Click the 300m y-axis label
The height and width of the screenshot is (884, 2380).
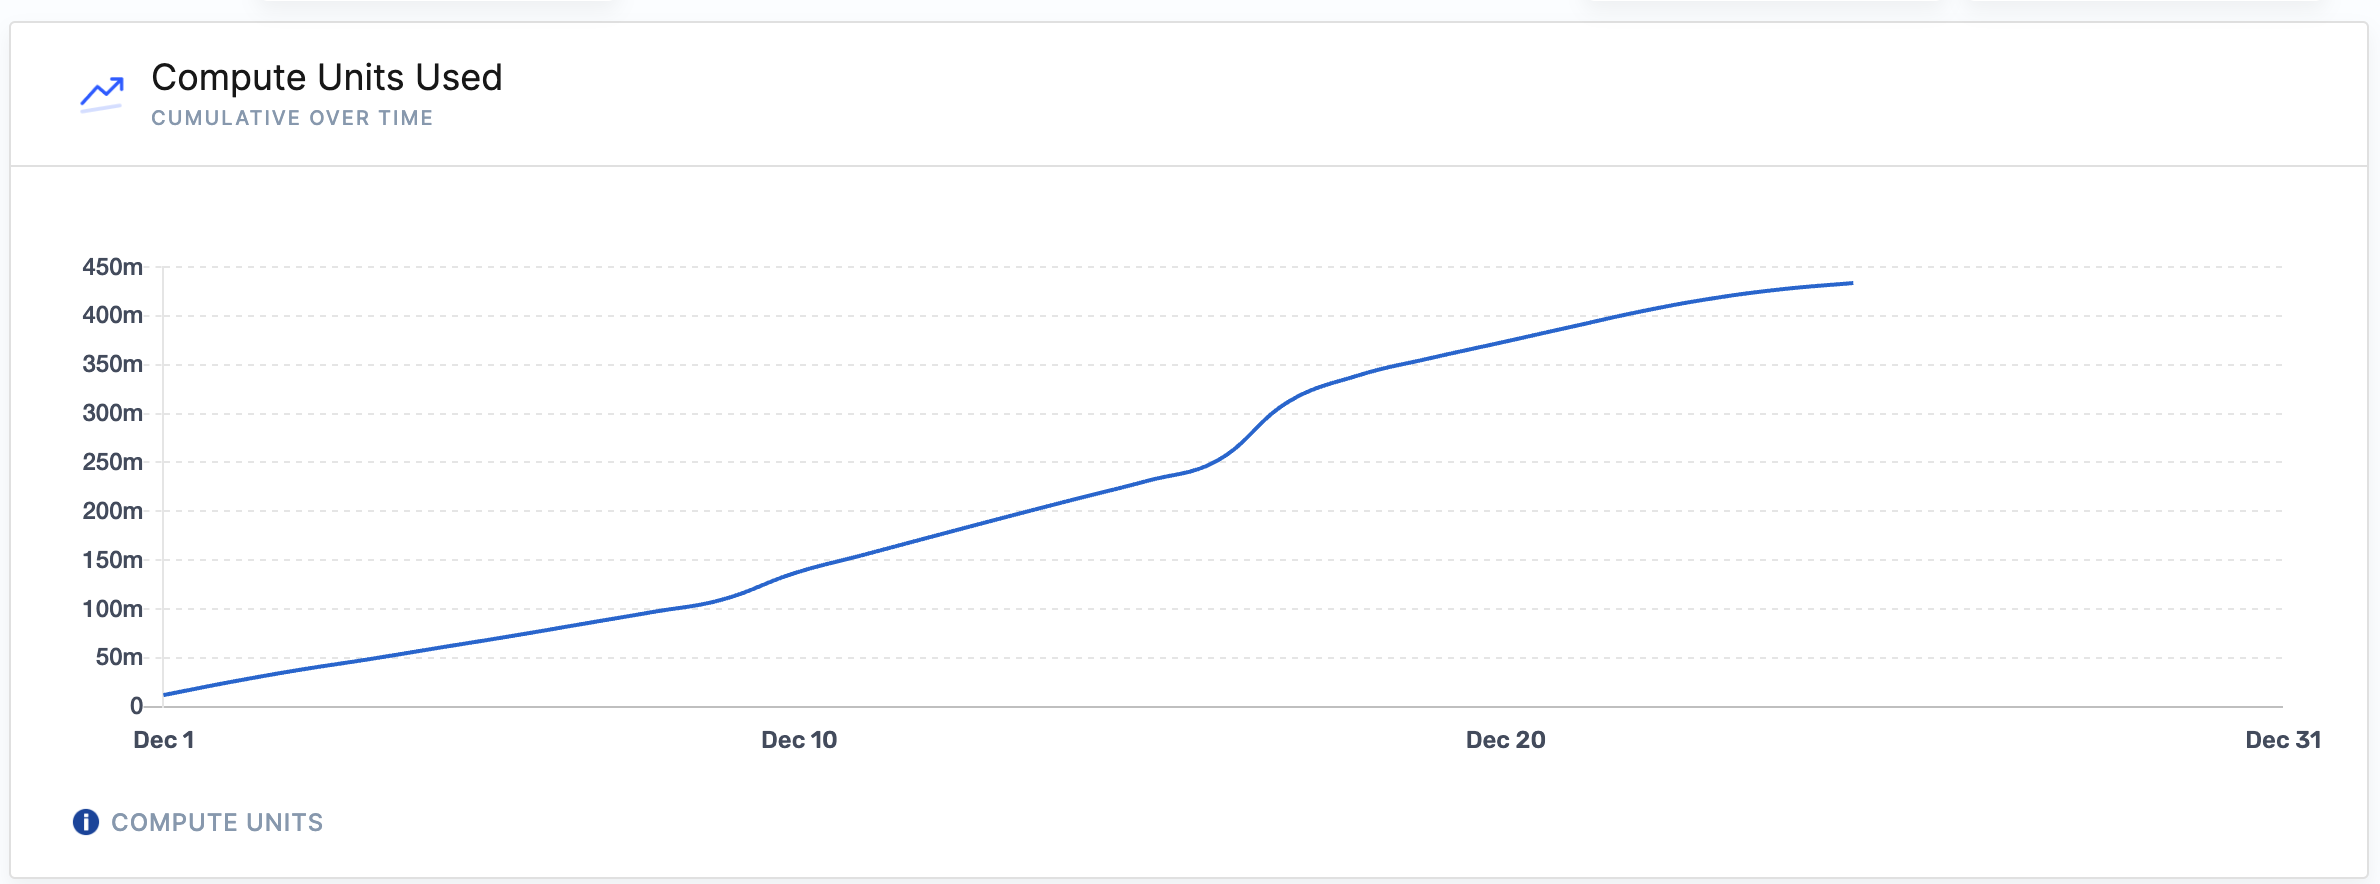click(112, 413)
